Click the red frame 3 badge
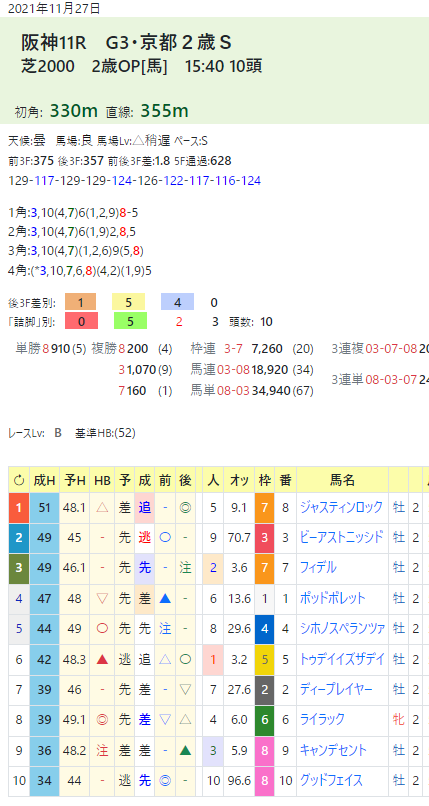 tap(265, 538)
